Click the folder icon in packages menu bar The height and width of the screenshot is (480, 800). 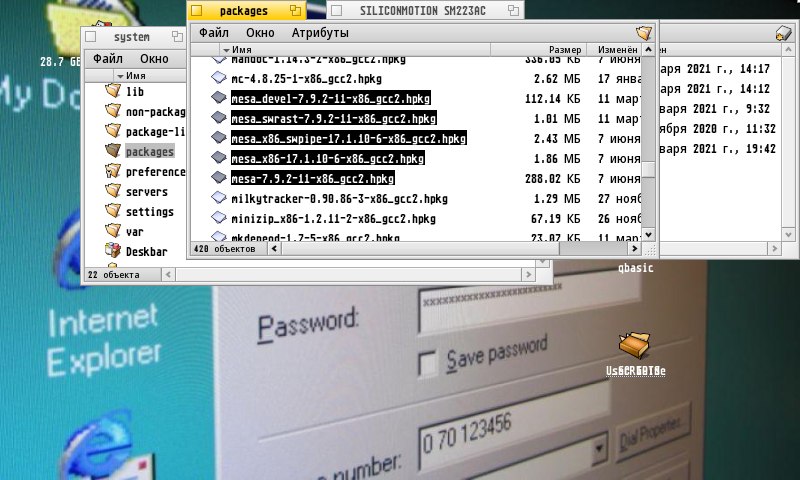coord(644,33)
